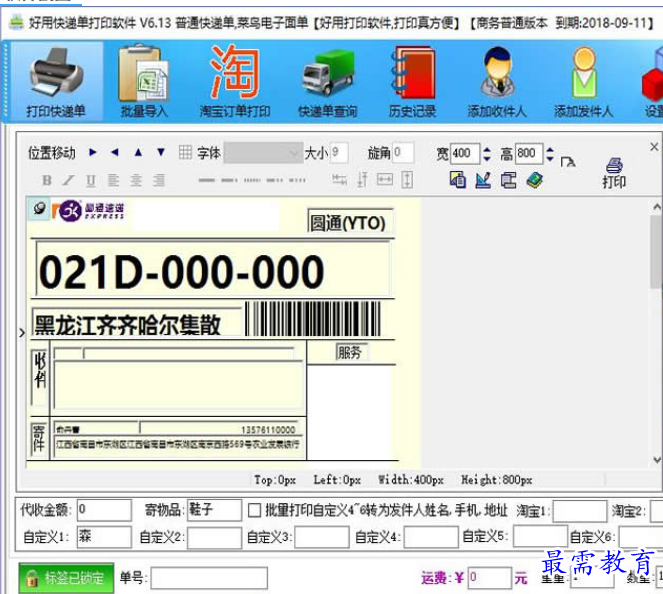
Task: Click the copy/paste element icon in designer toolbar
Action: coord(458,180)
